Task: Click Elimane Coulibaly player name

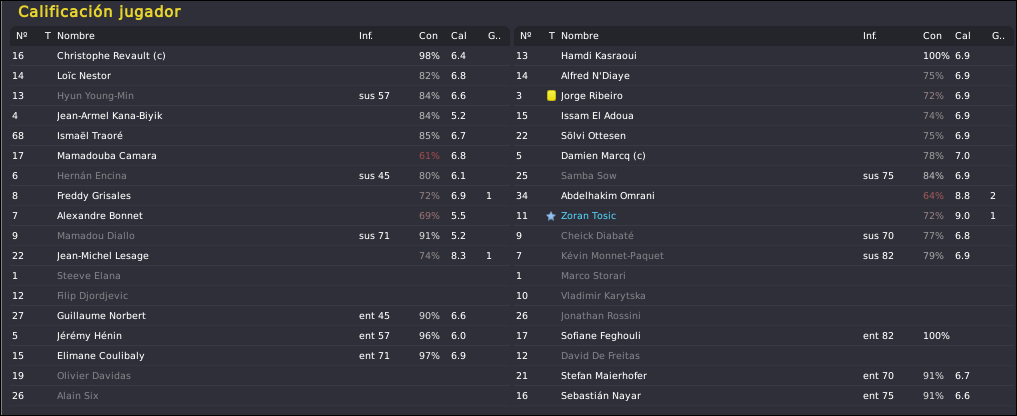Action: point(101,356)
